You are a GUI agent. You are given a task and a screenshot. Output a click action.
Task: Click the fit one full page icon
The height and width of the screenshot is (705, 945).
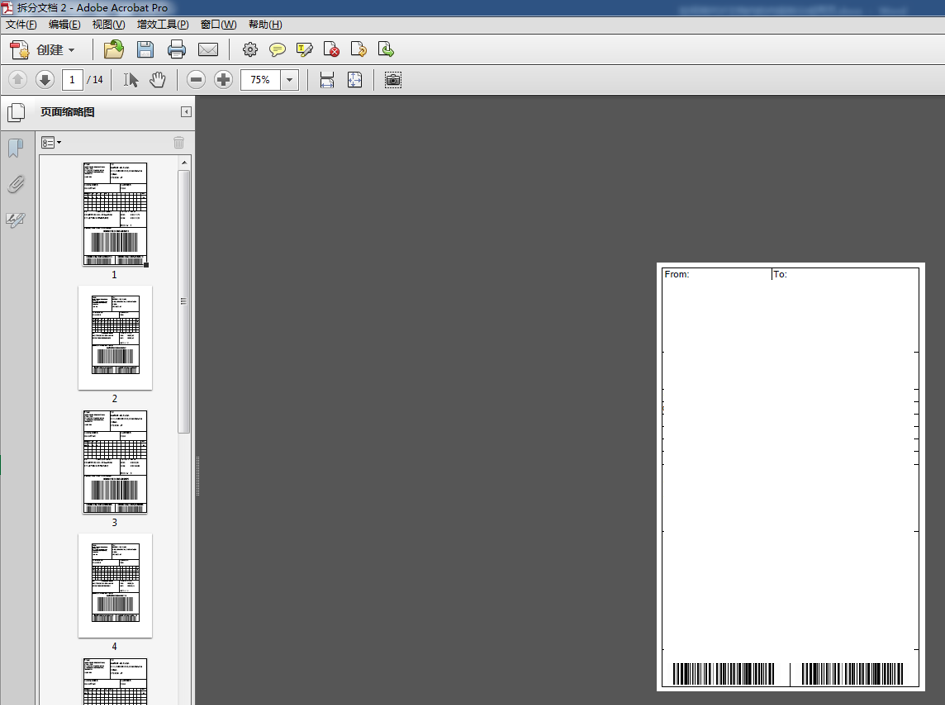pos(355,80)
